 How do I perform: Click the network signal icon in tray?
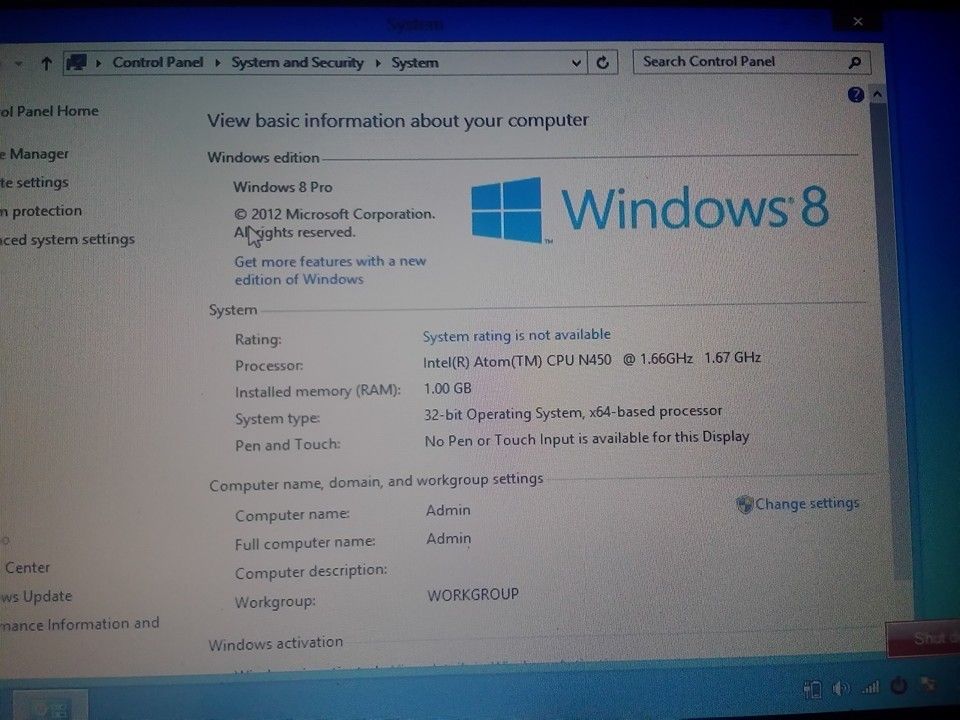(x=871, y=688)
